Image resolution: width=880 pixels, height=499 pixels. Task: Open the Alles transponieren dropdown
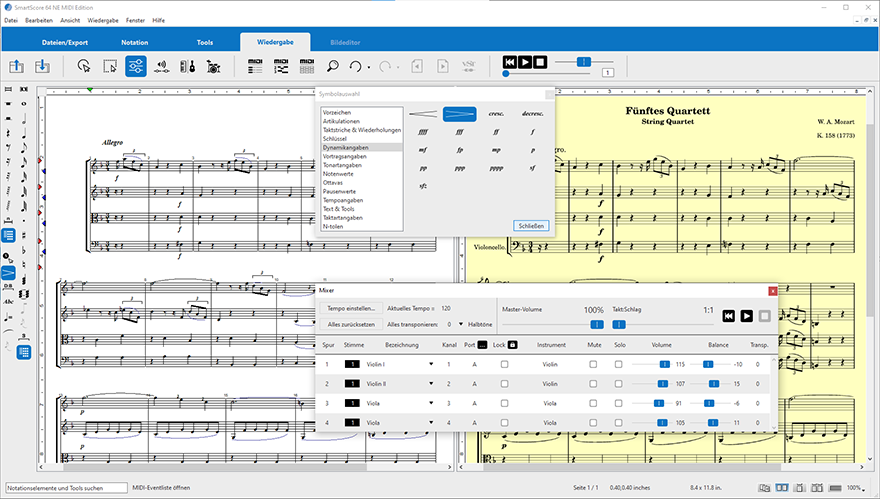click(x=461, y=324)
